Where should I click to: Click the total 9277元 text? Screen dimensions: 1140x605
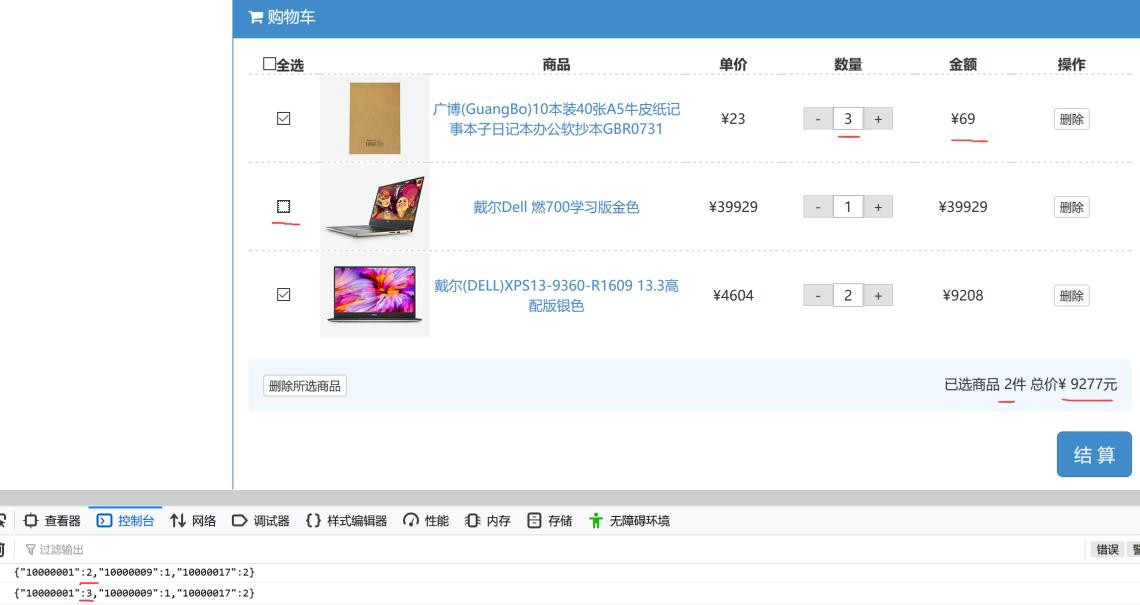tap(1093, 384)
